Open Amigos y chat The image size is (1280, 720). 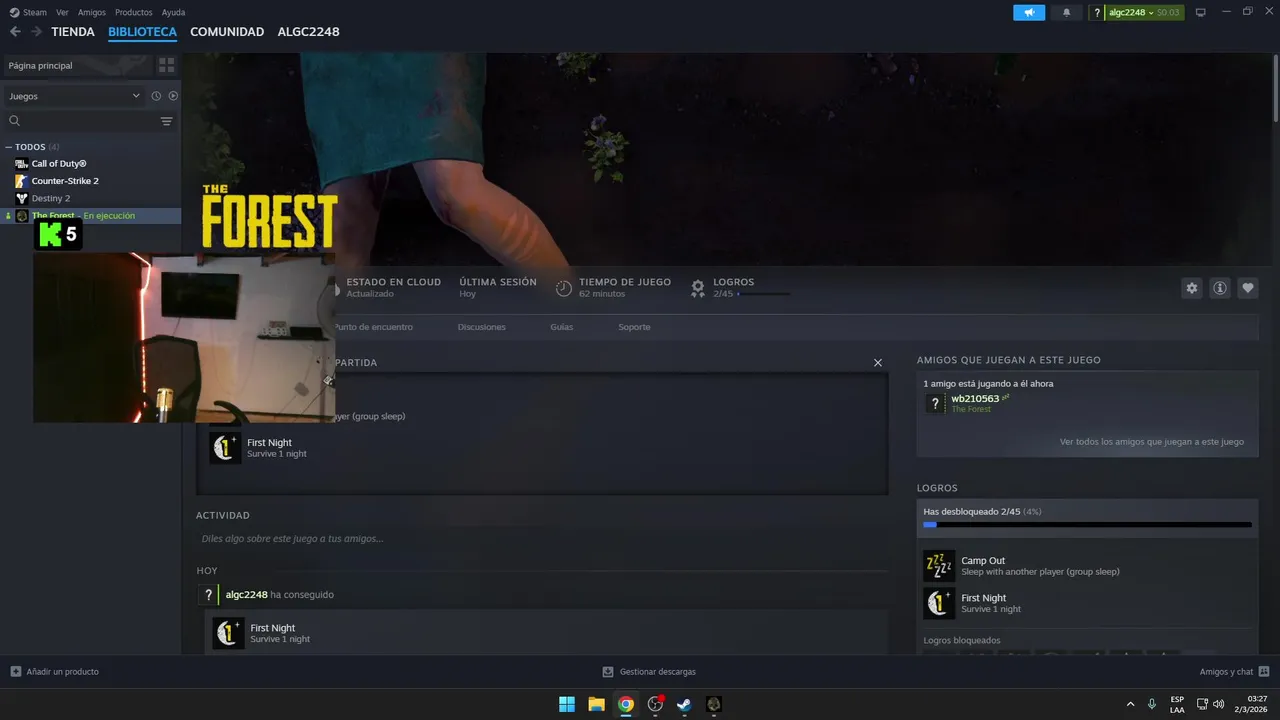(1234, 672)
